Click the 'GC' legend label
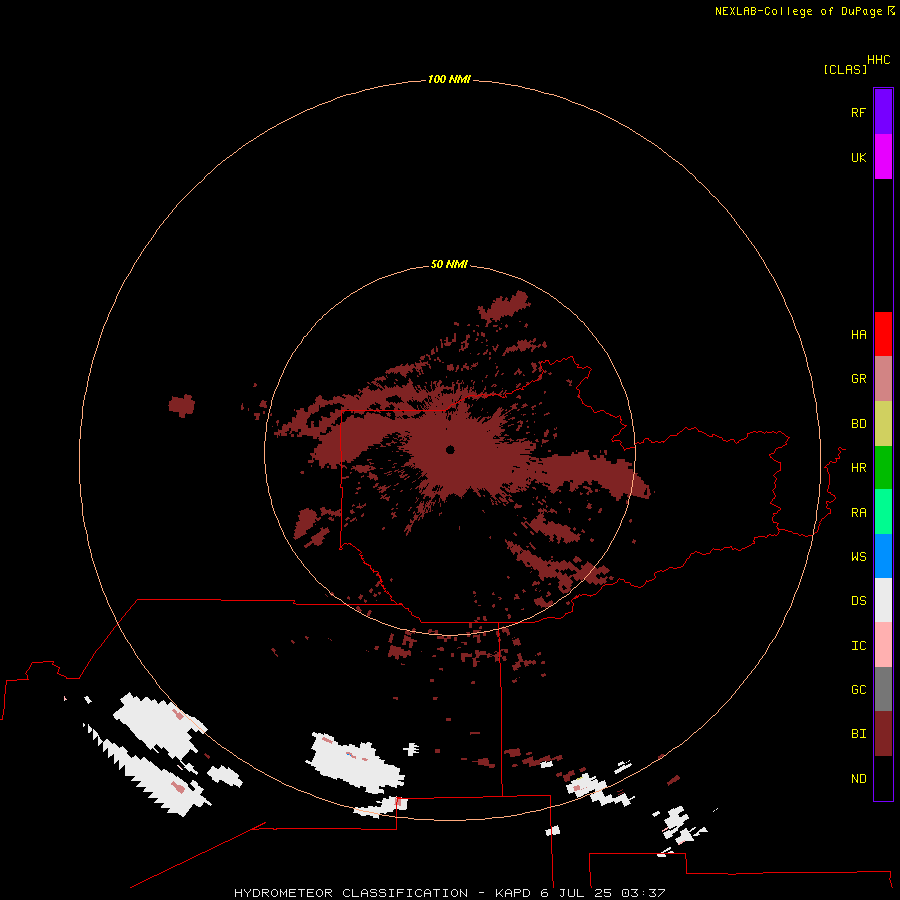Viewport: 900px width, 900px height. (858, 690)
